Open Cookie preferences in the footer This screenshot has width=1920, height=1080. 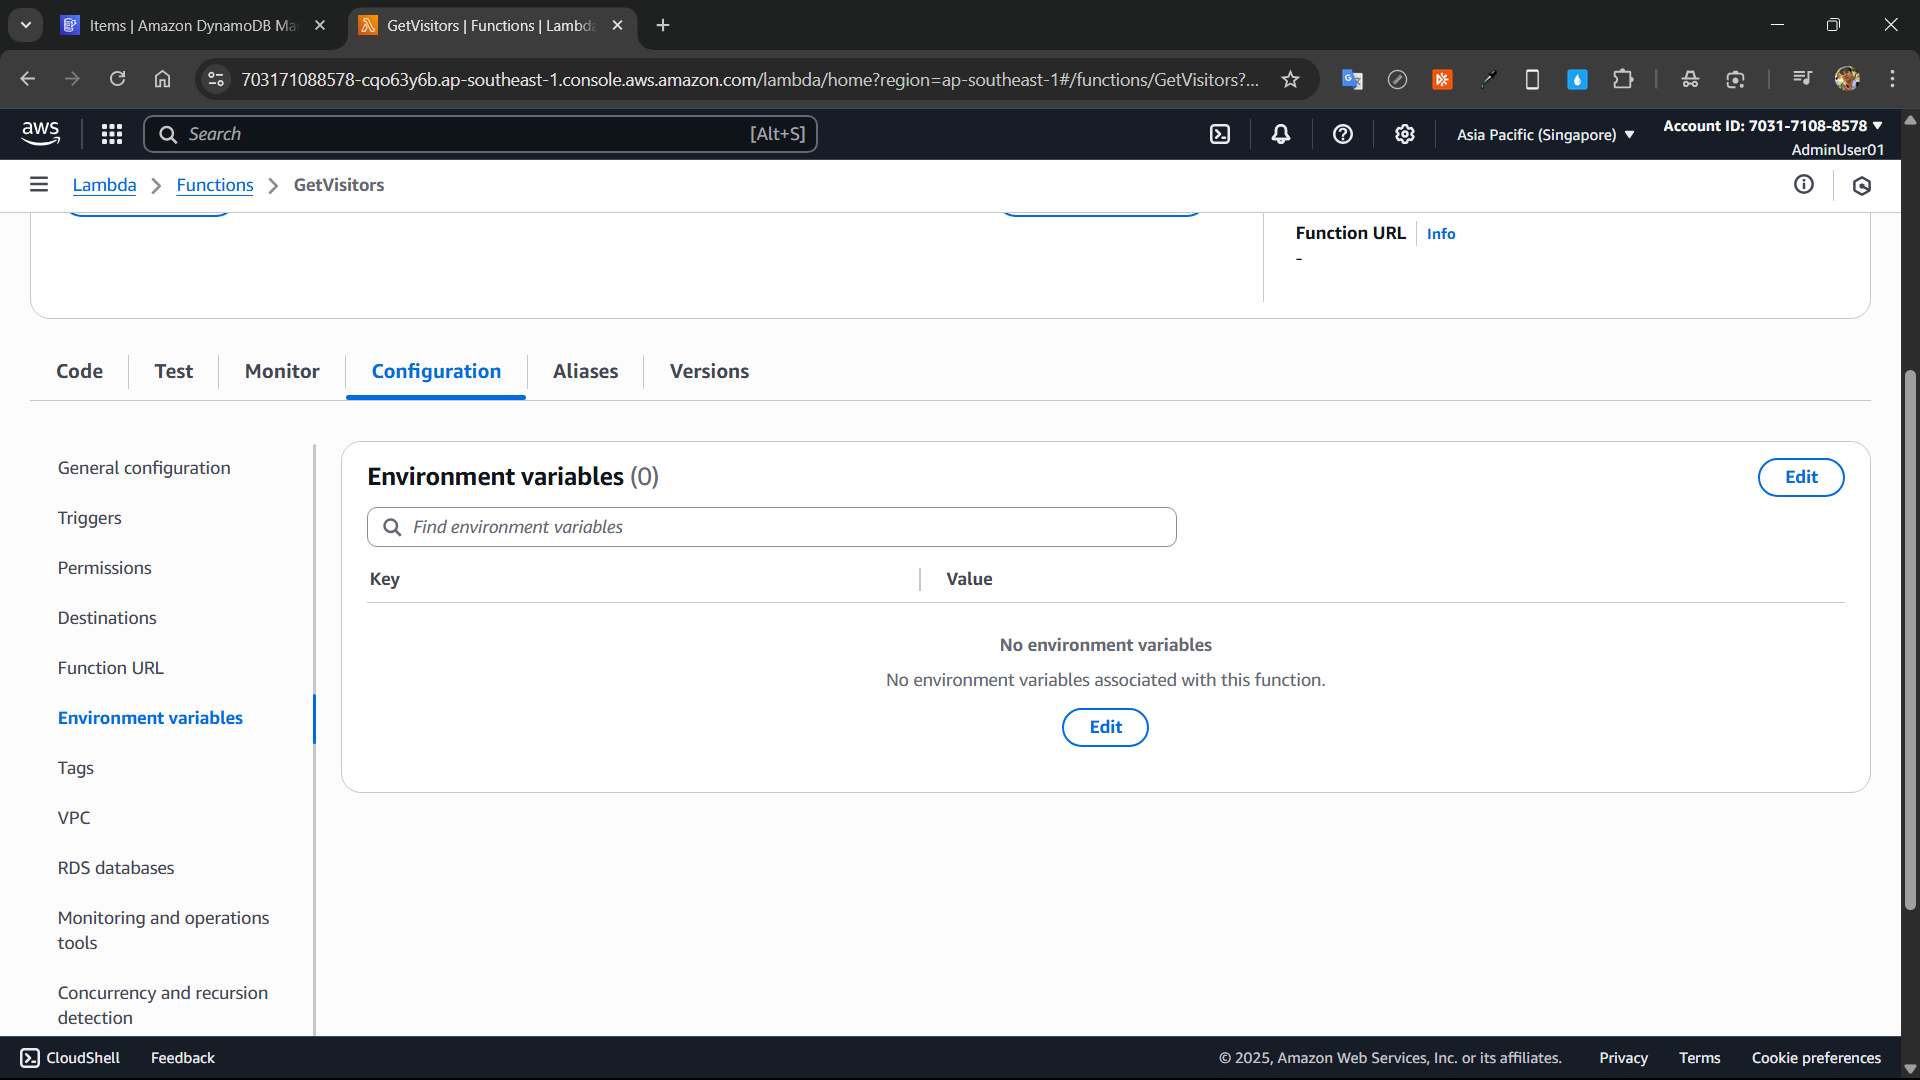1816,1058
